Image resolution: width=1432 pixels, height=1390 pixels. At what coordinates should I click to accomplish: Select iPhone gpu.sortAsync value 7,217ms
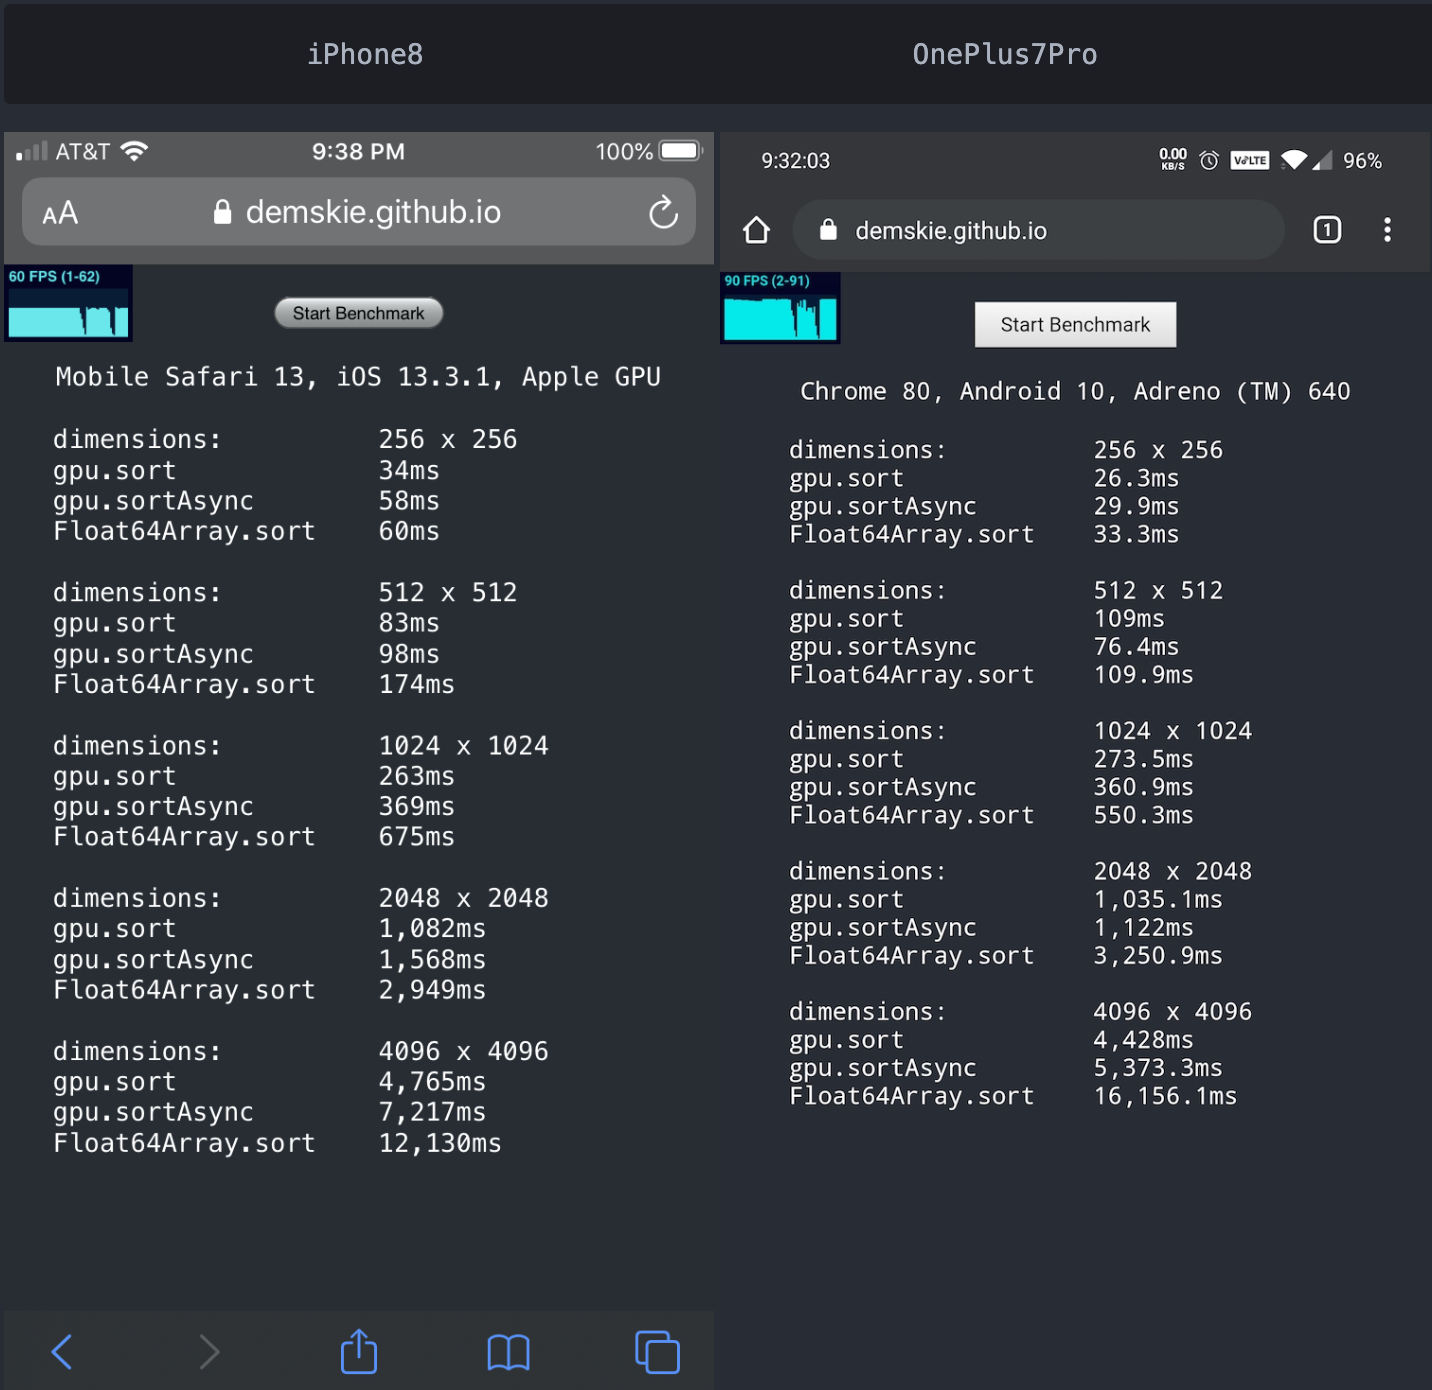(x=432, y=1112)
